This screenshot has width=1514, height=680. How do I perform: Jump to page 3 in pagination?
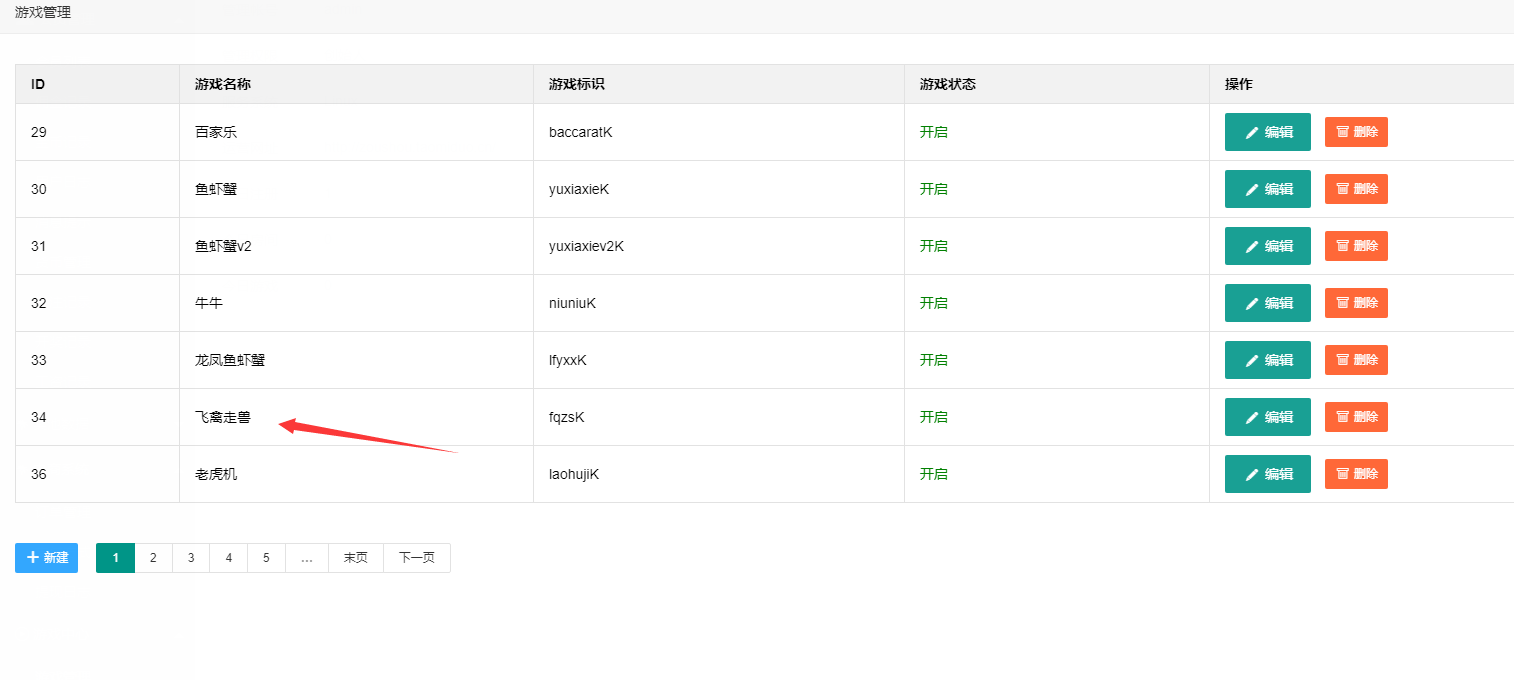pyautogui.click(x=191, y=558)
